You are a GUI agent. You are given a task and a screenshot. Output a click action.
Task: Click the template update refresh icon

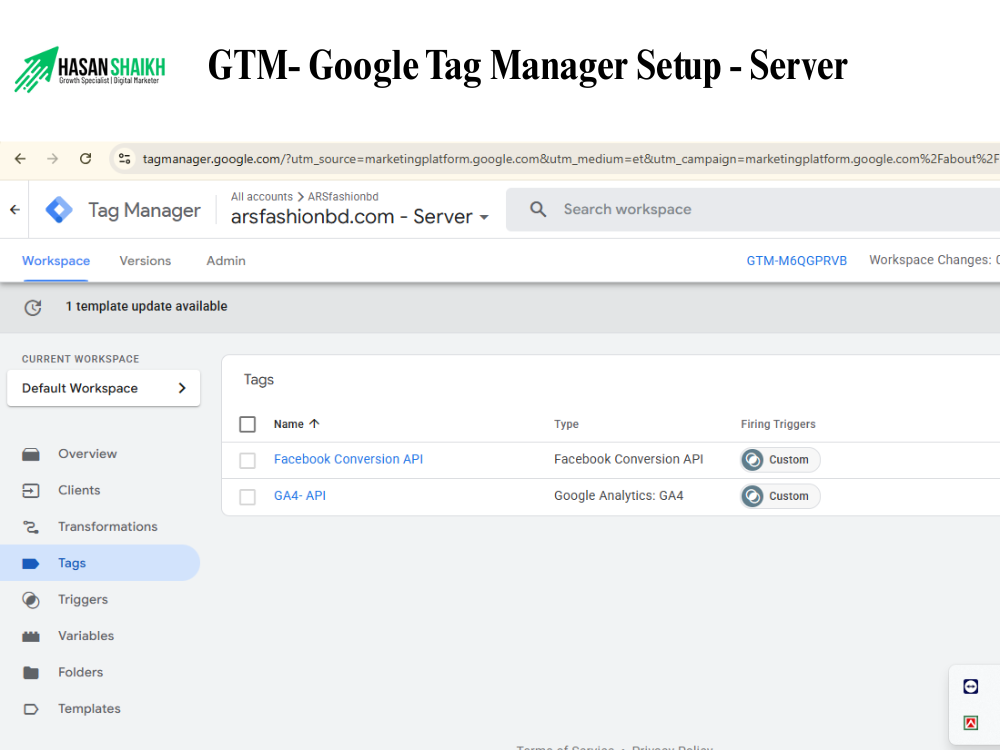click(x=33, y=307)
